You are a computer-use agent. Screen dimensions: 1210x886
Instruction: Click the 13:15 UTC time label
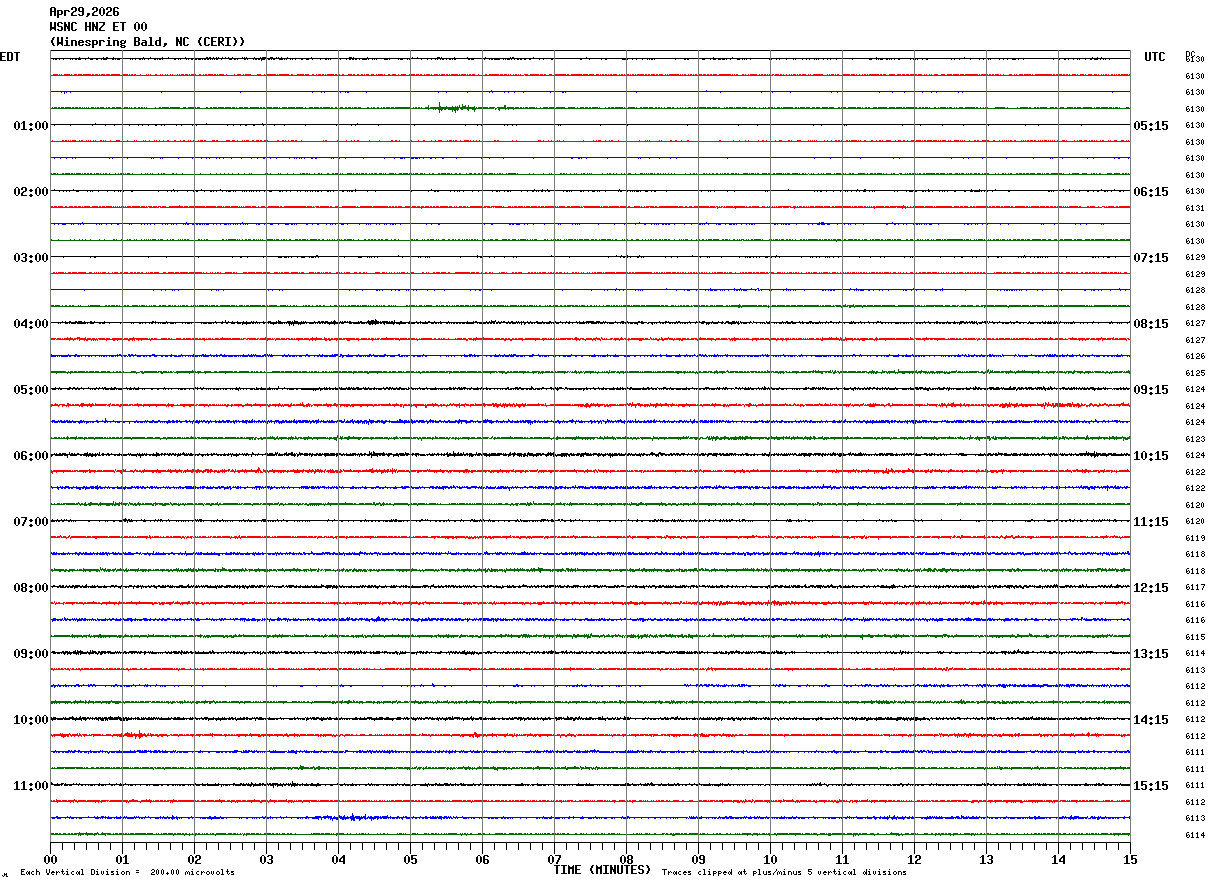coord(1150,654)
